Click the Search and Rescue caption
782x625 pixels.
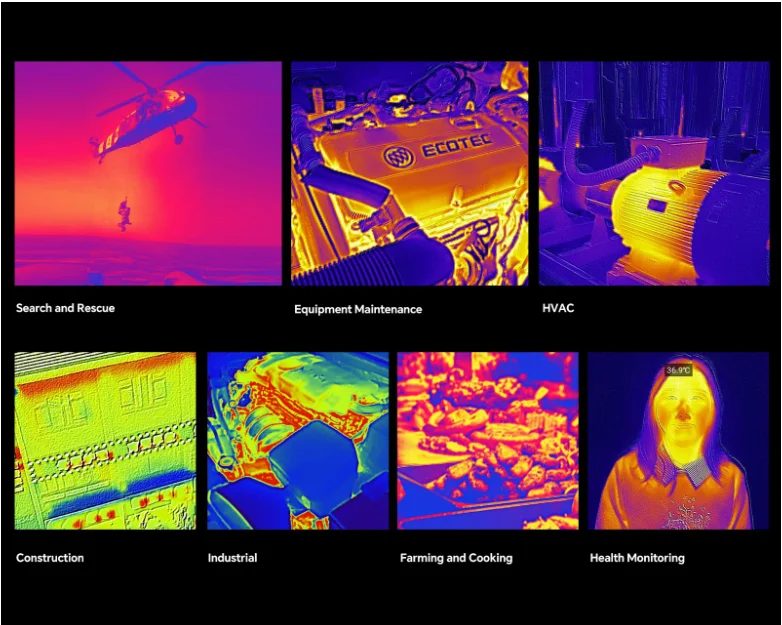(x=65, y=308)
